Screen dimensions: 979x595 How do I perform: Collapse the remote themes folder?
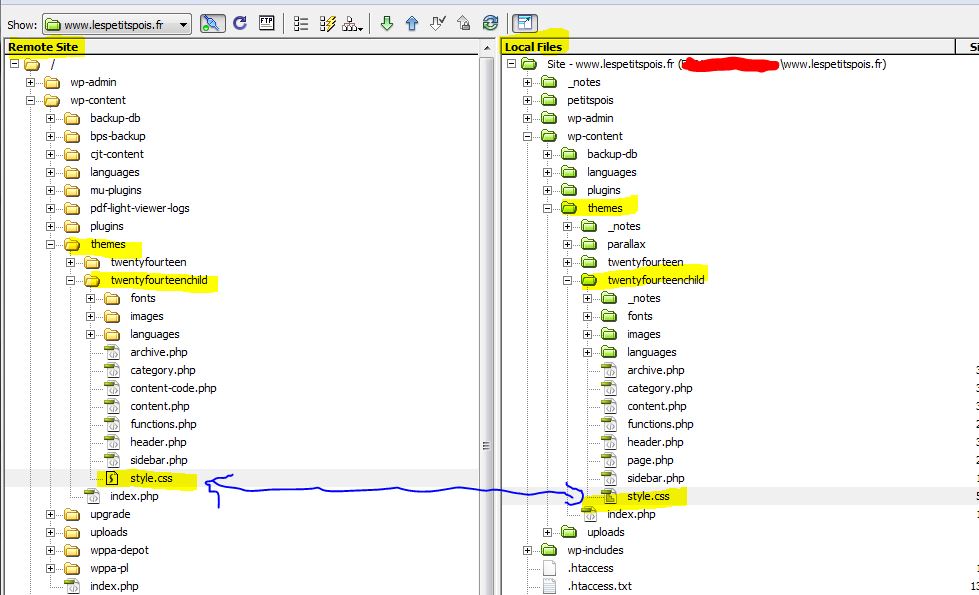[x=51, y=244]
